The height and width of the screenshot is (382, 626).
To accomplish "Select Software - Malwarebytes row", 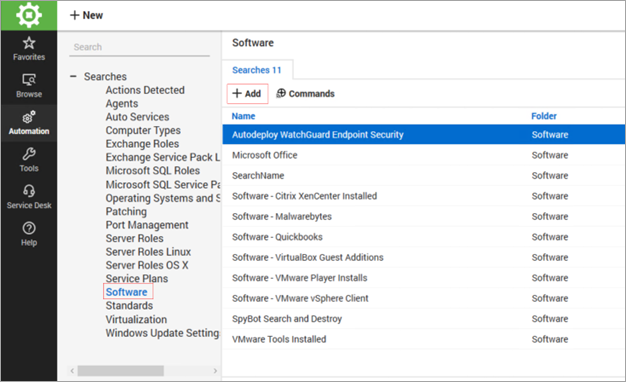I will click(x=424, y=216).
